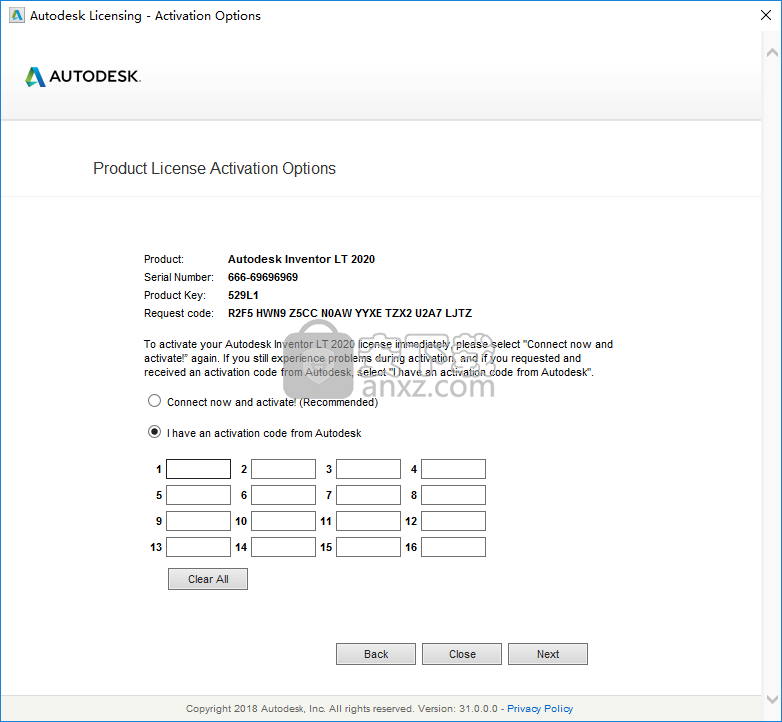Select Connect now and activate radio button
The width and height of the screenshot is (782, 722).
pyautogui.click(x=155, y=401)
